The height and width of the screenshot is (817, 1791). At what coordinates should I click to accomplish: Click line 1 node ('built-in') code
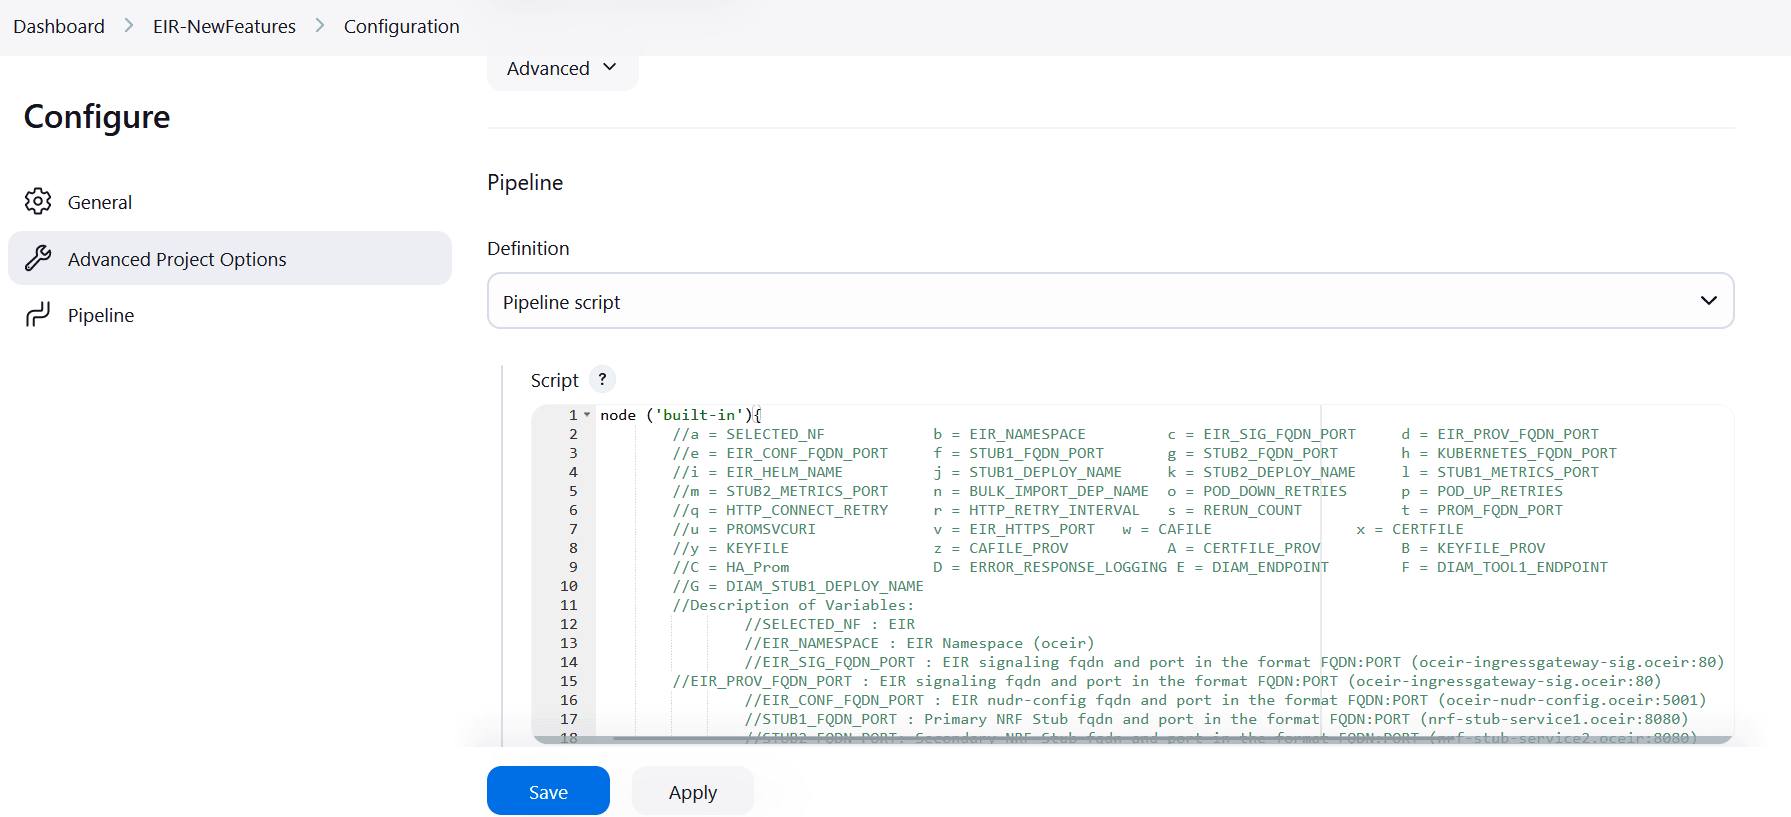click(x=681, y=415)
